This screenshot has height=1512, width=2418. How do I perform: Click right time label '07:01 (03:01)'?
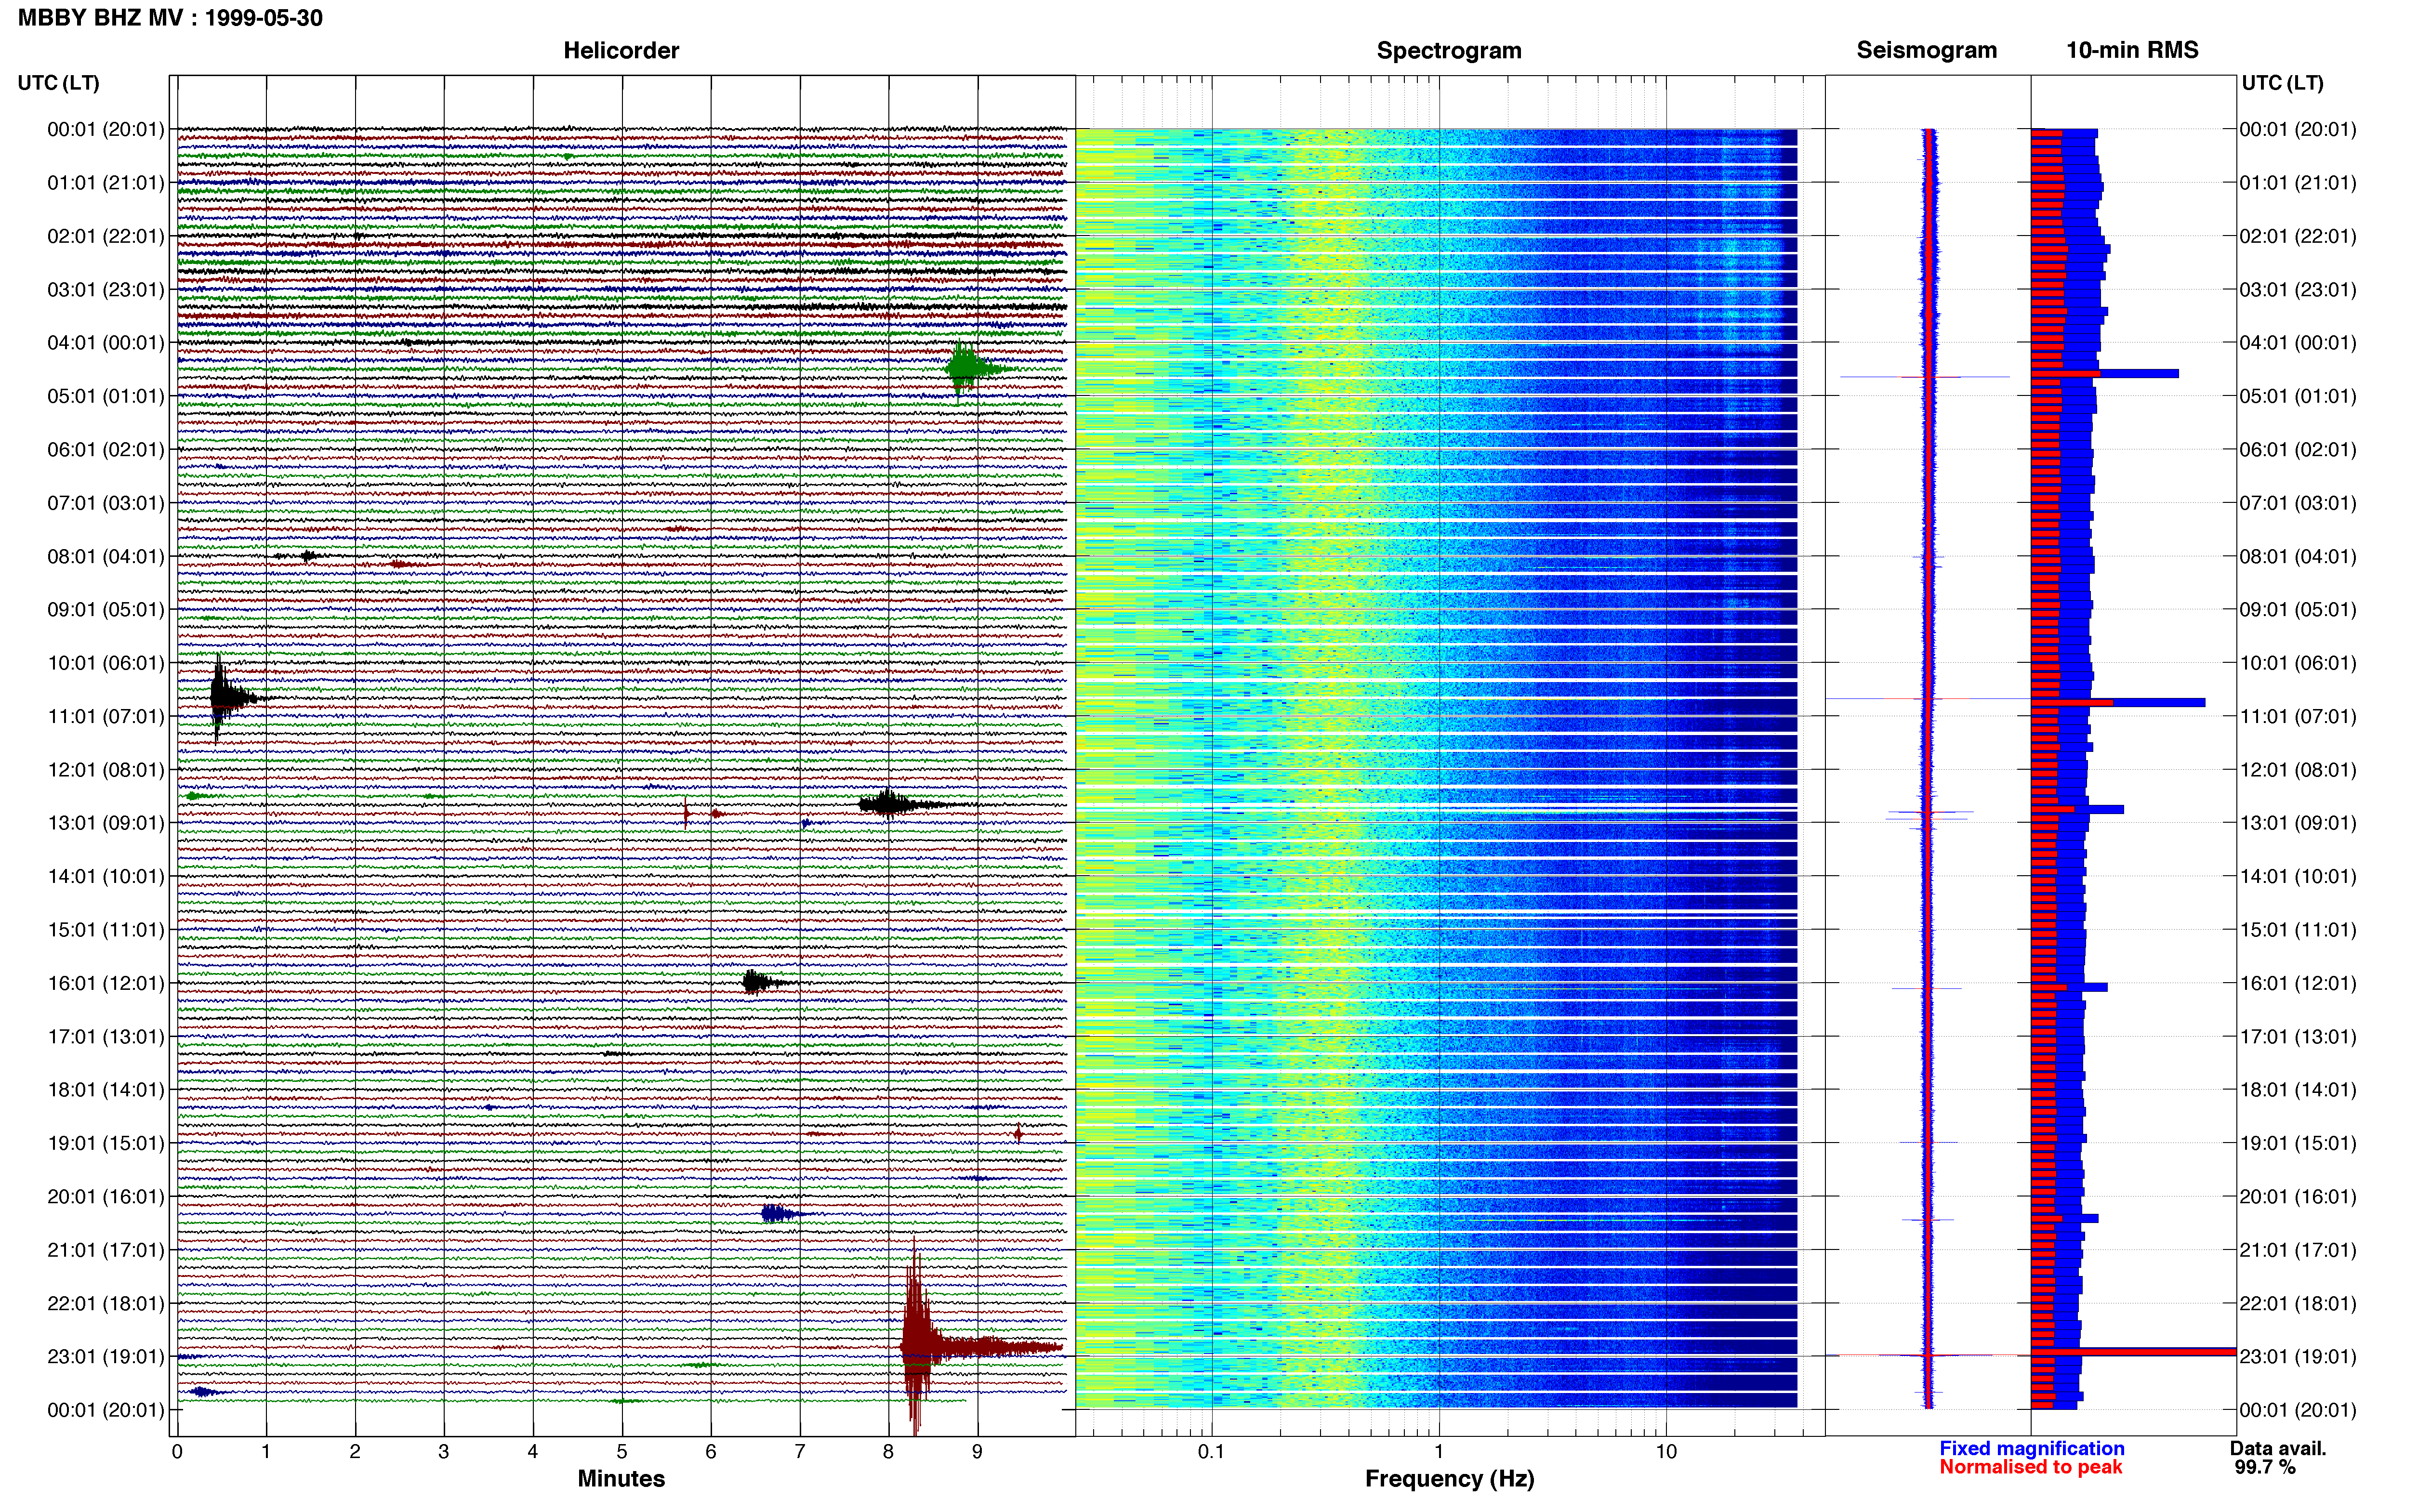2298,503
